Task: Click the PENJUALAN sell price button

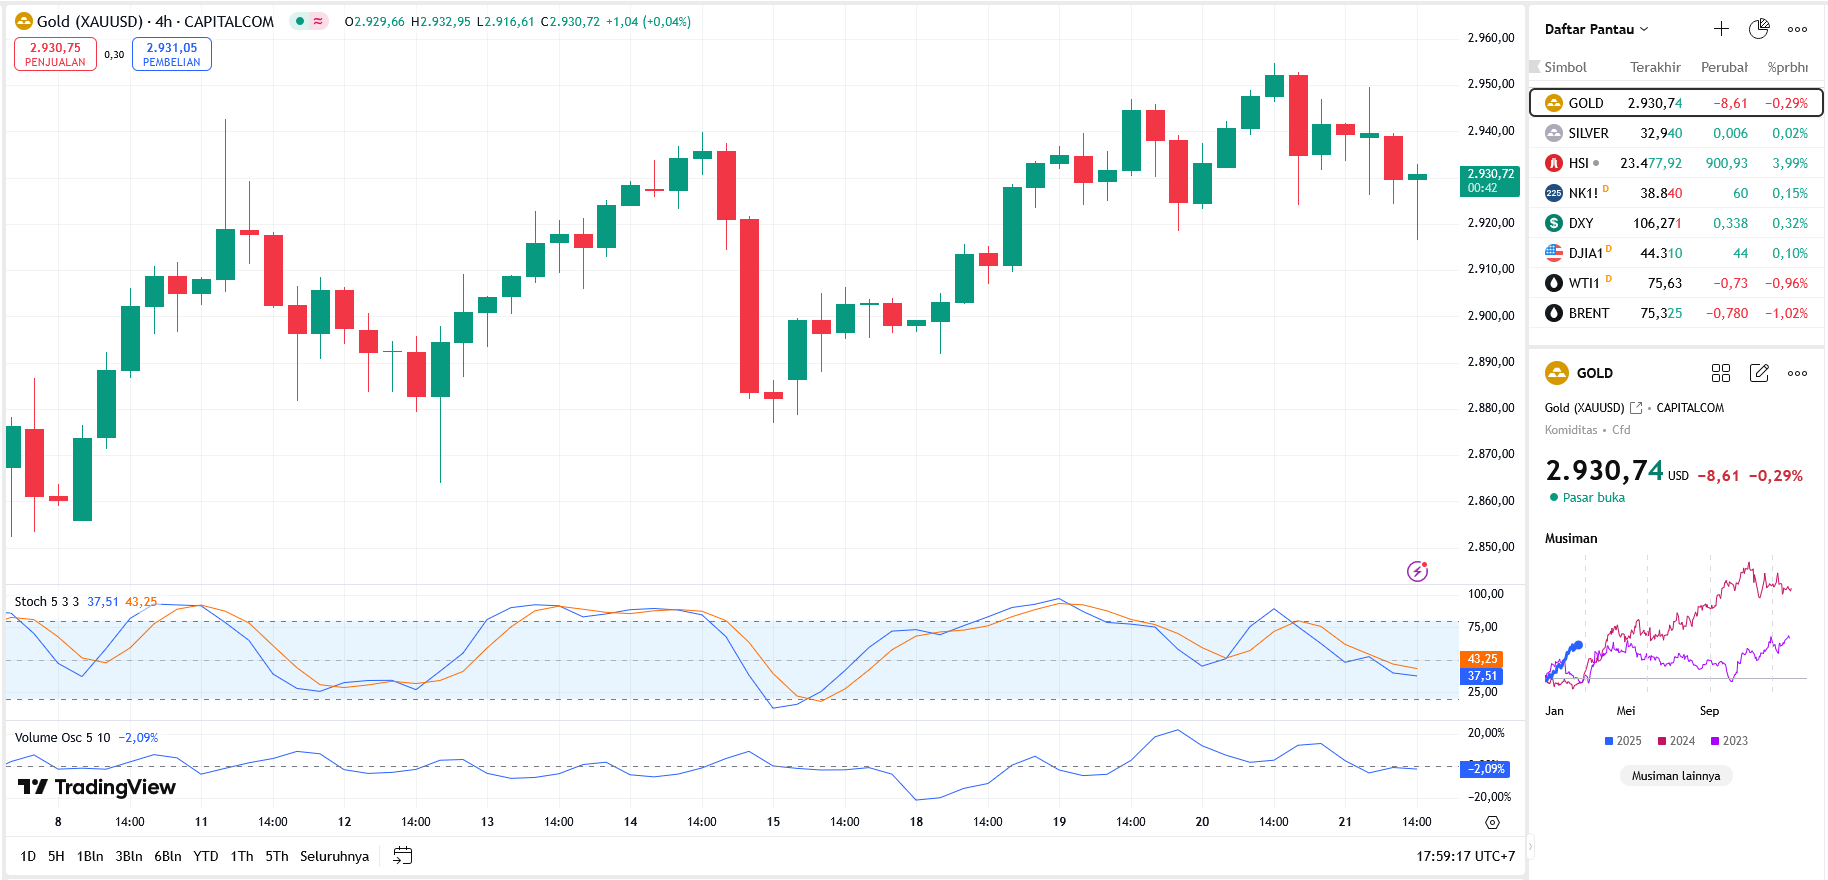Action: click(55, 54)
